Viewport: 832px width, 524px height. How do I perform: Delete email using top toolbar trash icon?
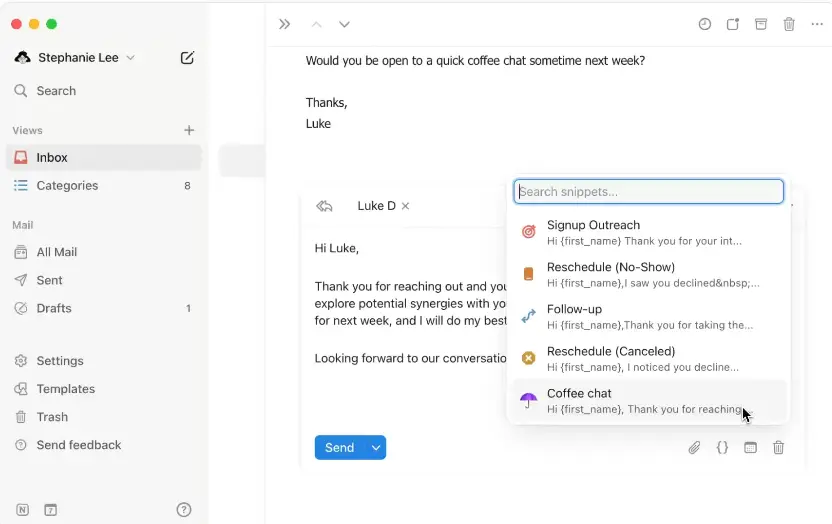[789, 24]
